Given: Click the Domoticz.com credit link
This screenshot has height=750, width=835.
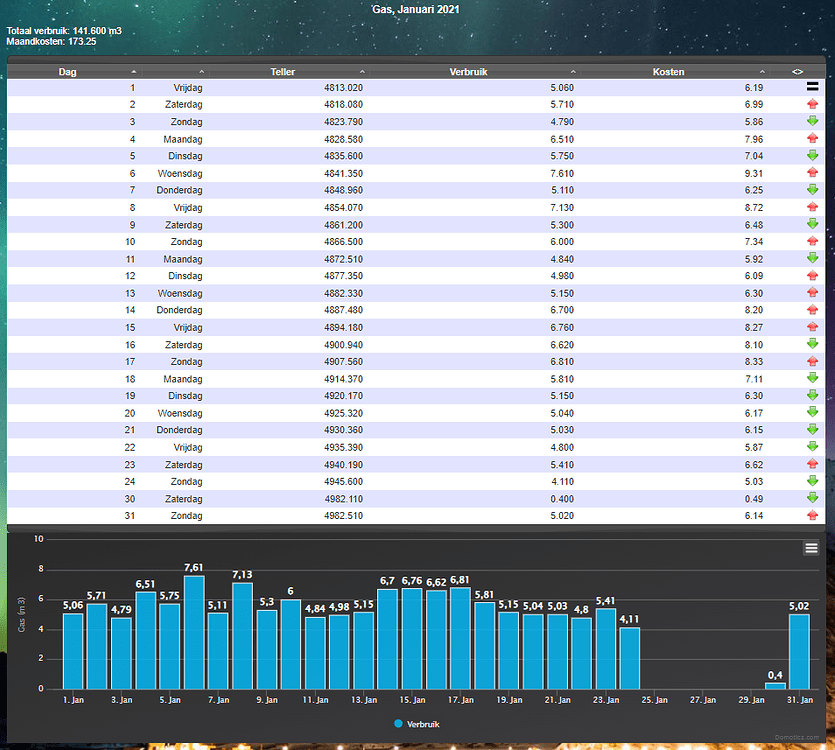Looking at the screenshot, I should 797,737.
